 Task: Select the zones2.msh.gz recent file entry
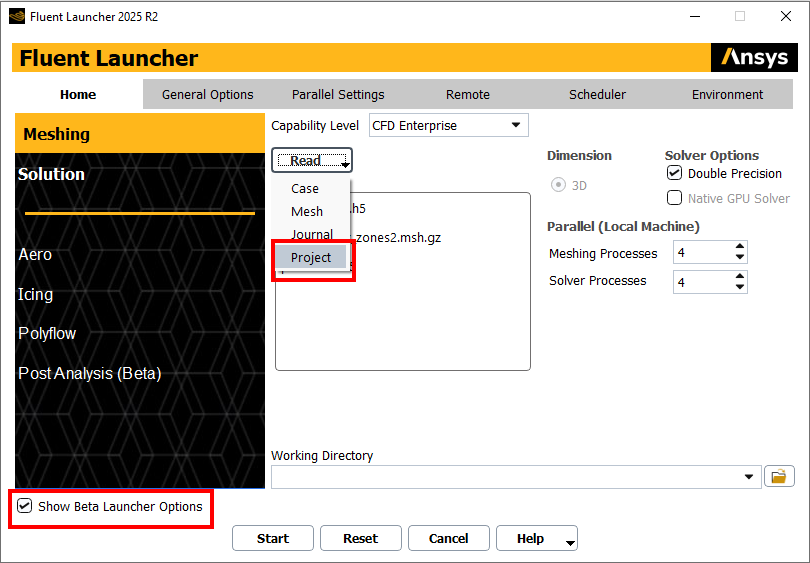click(x=398, y=238)
